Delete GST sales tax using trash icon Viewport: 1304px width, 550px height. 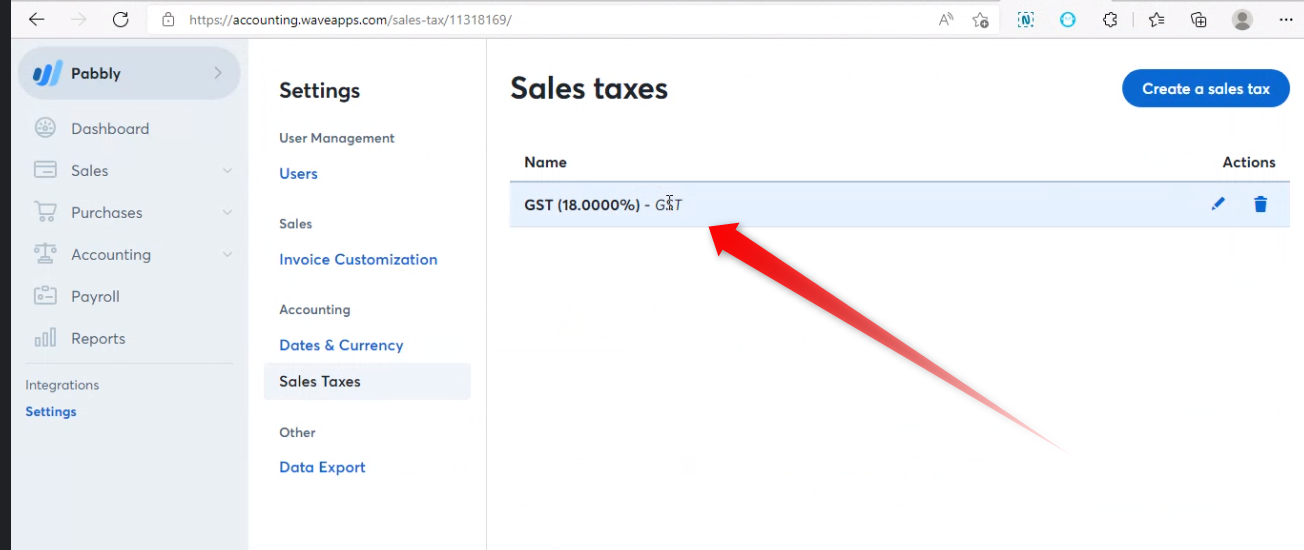1261,204
